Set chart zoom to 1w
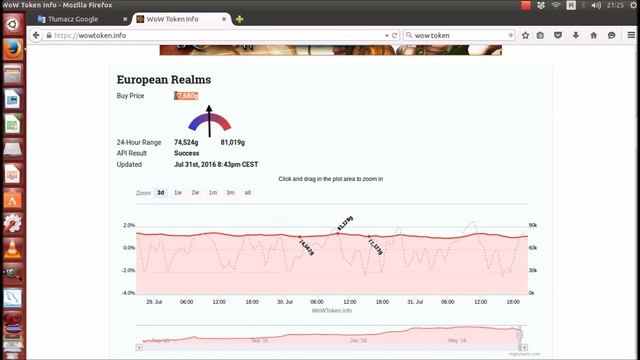The image size is (640, 360). tap(178, 193)
